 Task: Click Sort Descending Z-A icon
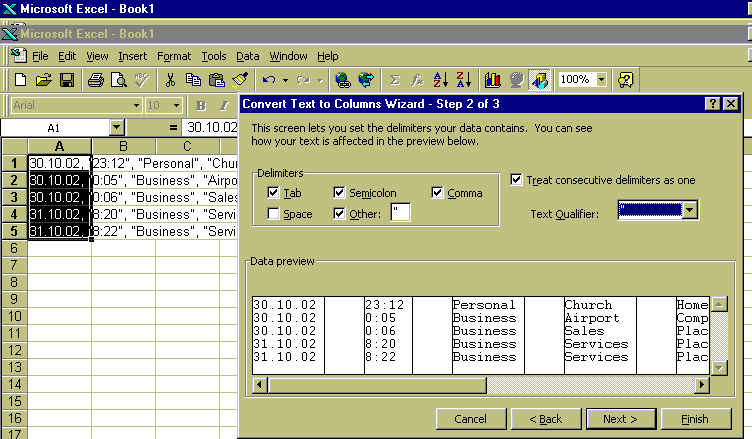pos(464,80)
